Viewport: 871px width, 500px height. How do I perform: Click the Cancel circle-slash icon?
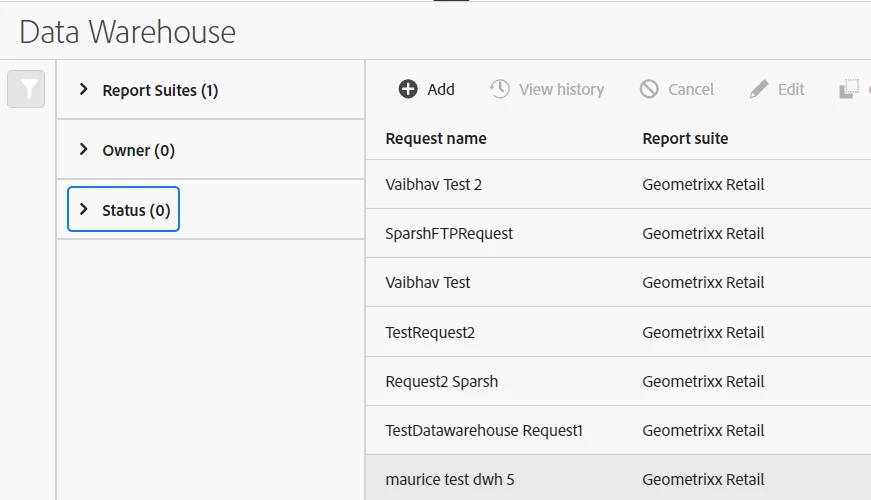click(x=649, y=89)
